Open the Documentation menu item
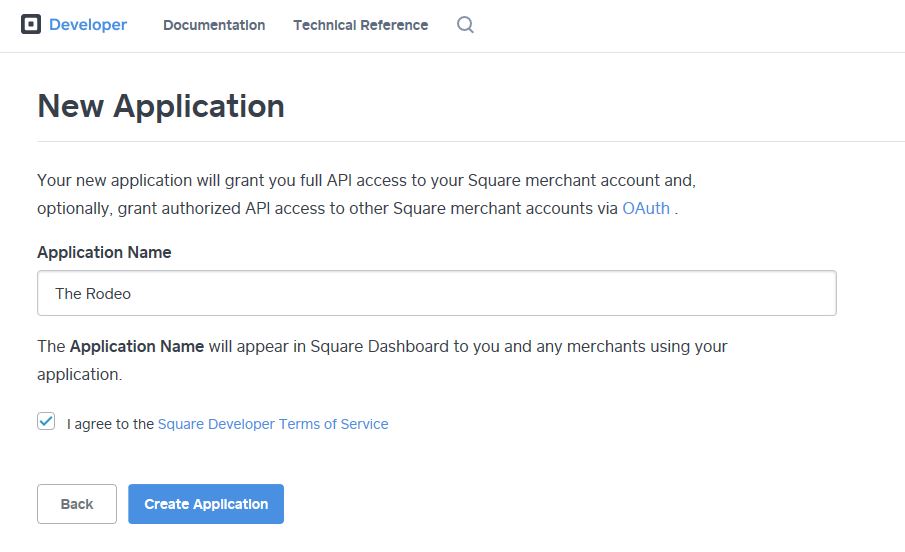 tap(214, 25)
